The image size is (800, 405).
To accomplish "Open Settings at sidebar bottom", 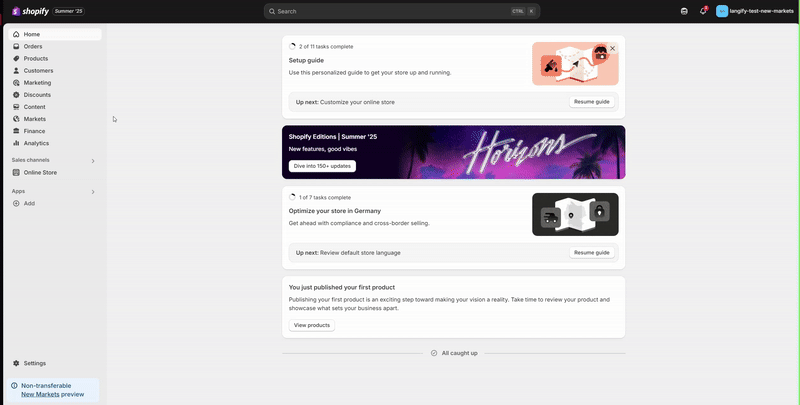I will (x=55, y=363).
